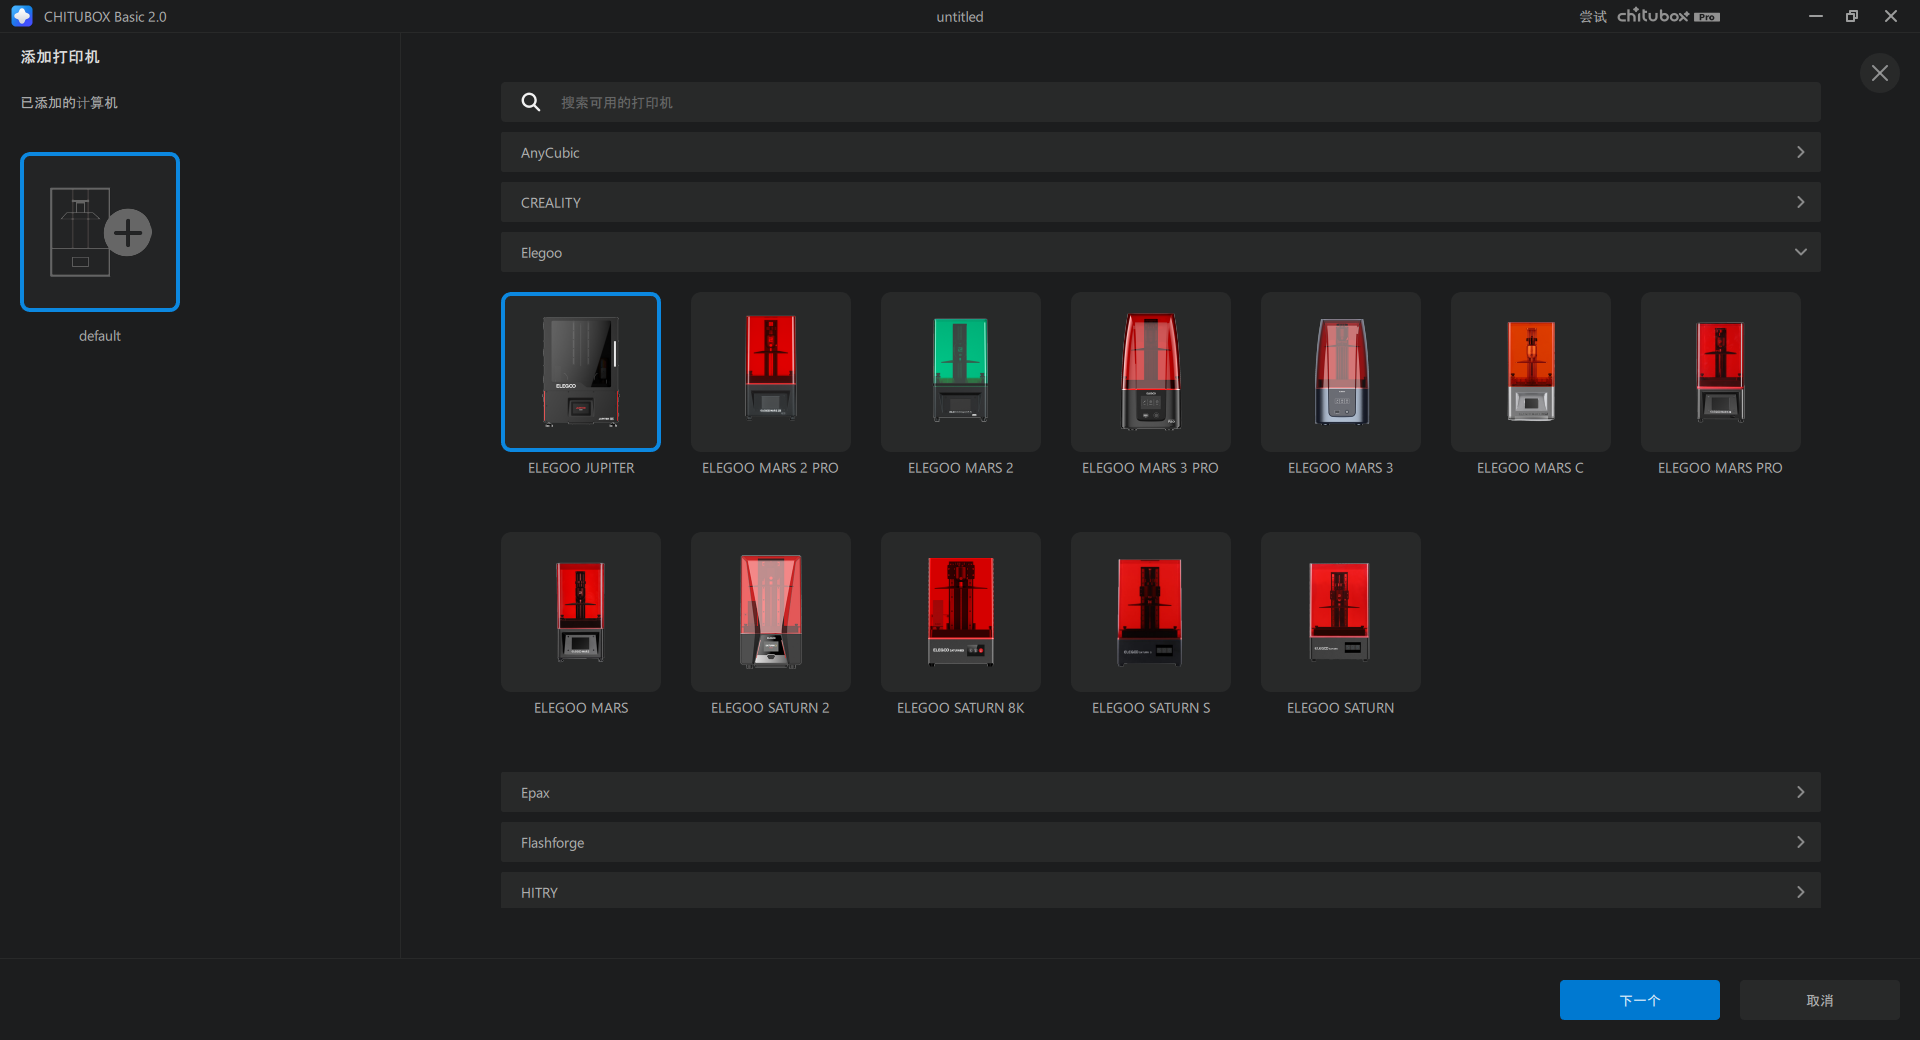This screenshot has height=1040, width=1920.
Task: Select the ELEGOO MARS 2 PRO printer
Action: click(771, 372)
